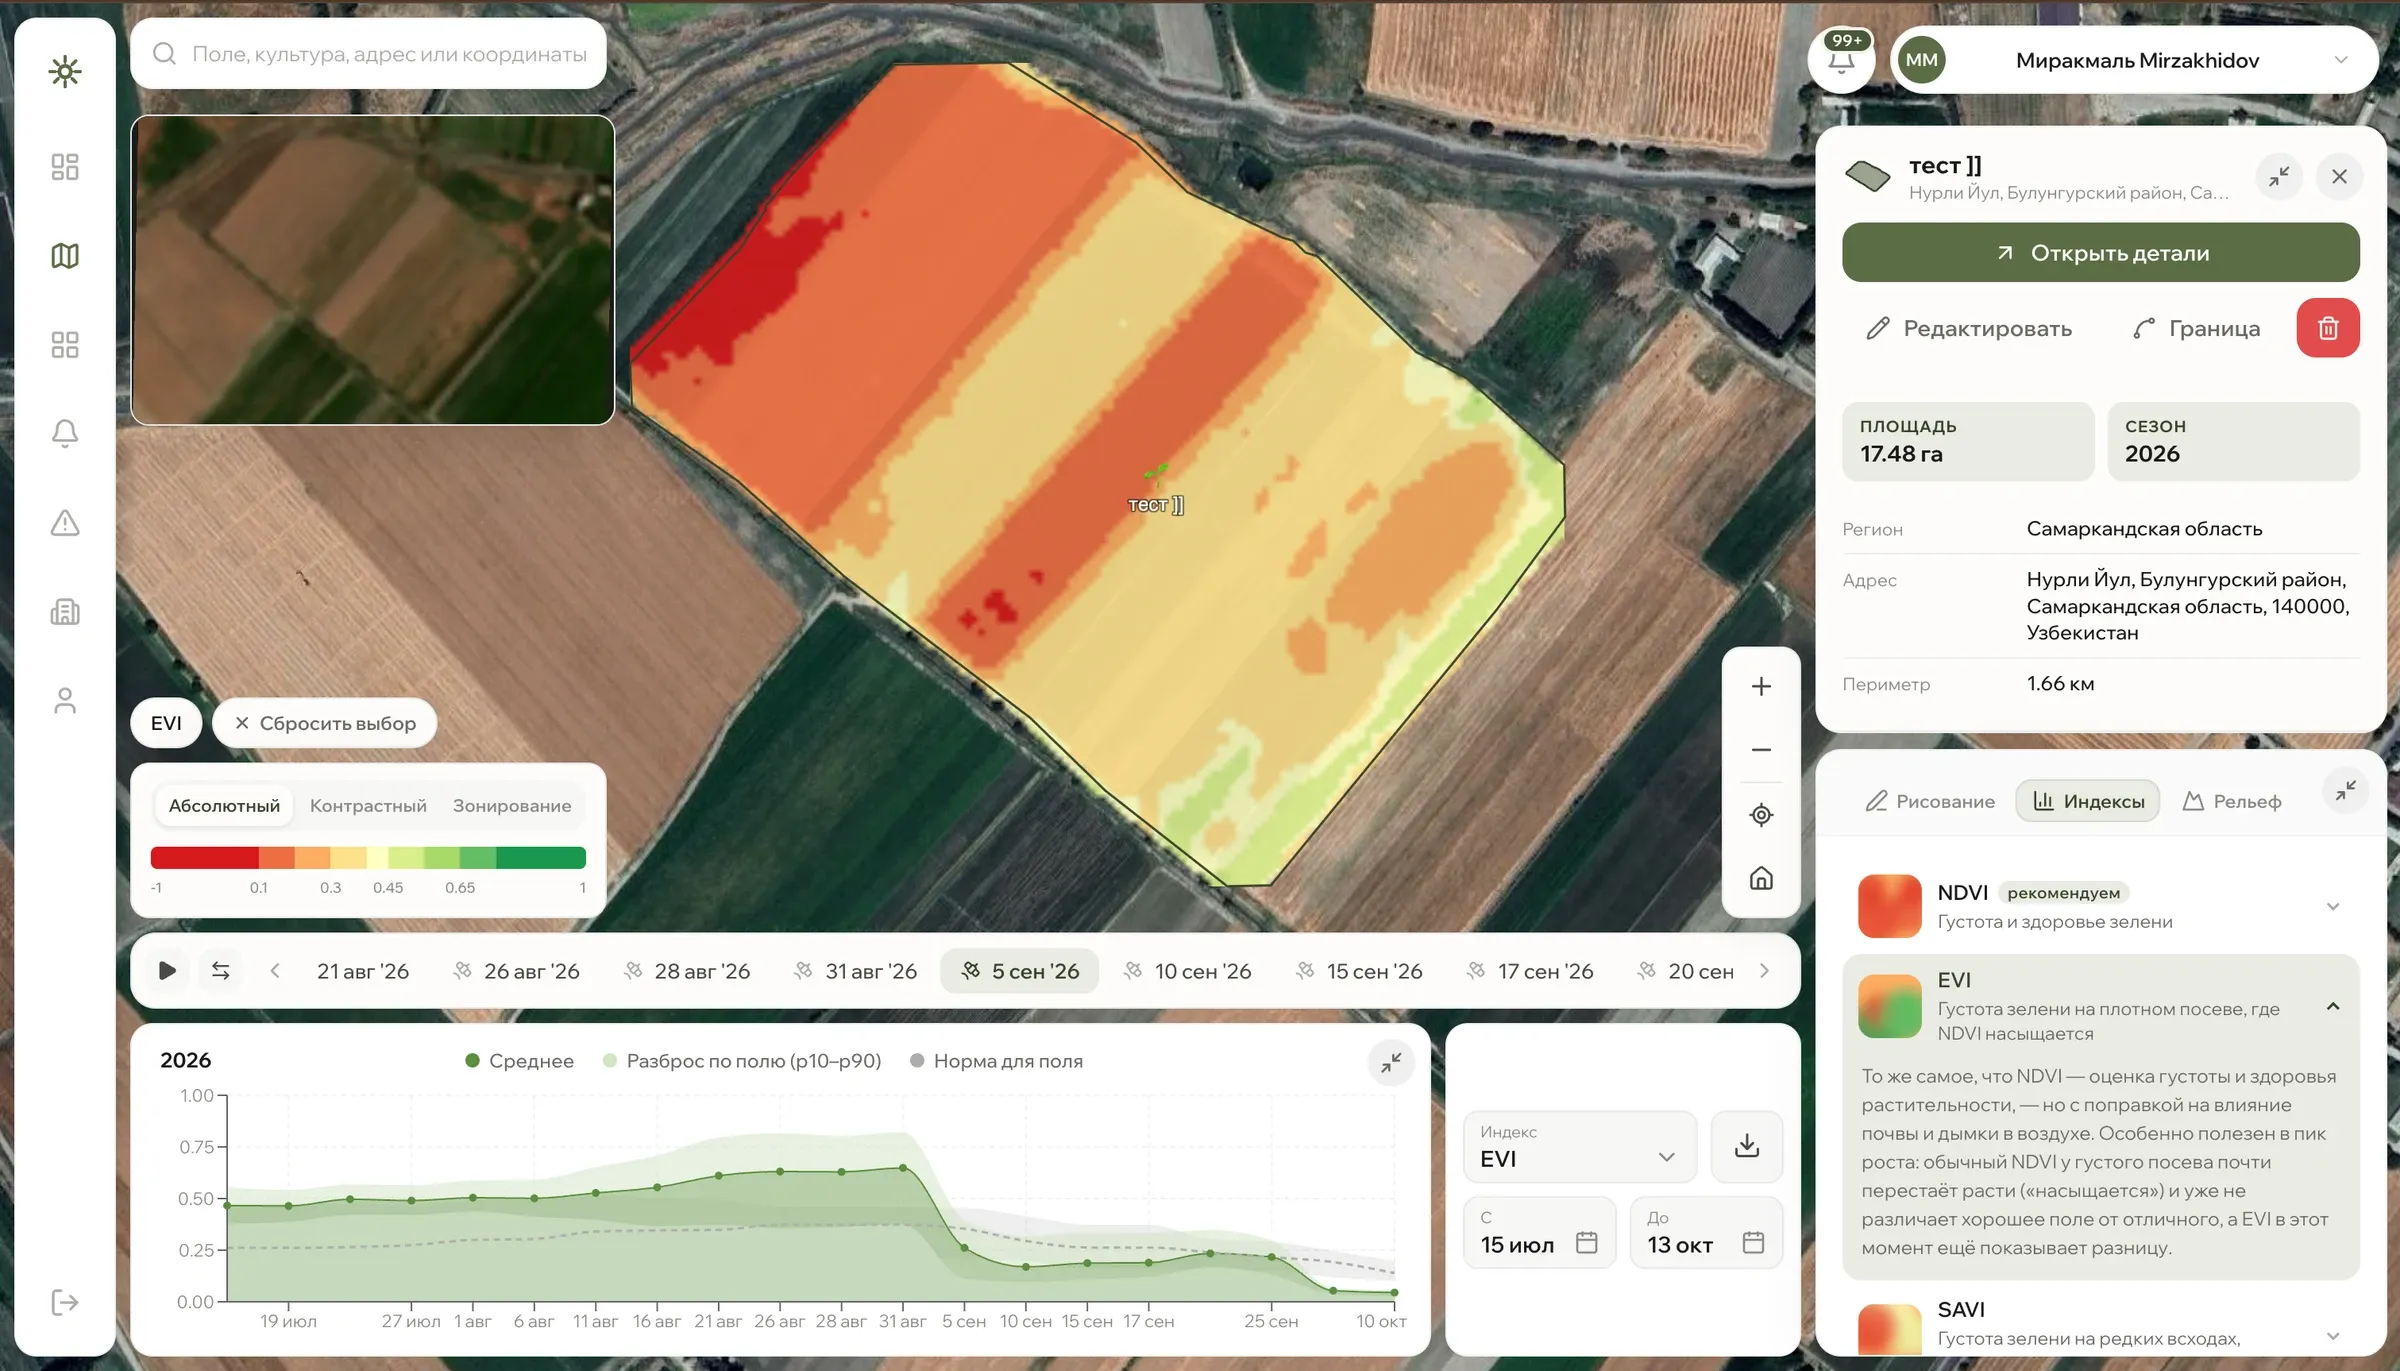This screenshot has width=2400, height=1371.
Task: Return map to home view
Action: tap(1761, 878)
